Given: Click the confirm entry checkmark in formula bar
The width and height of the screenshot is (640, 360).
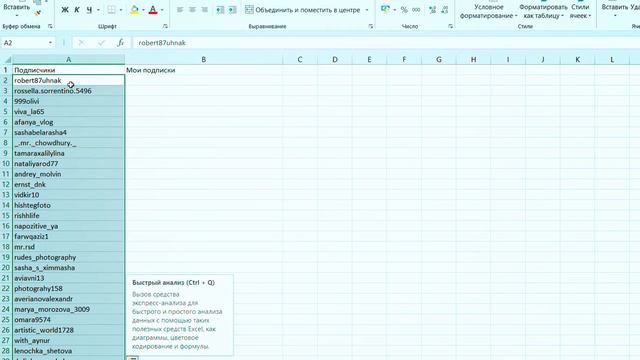Looking at the screenshot, I should point(101,42).
